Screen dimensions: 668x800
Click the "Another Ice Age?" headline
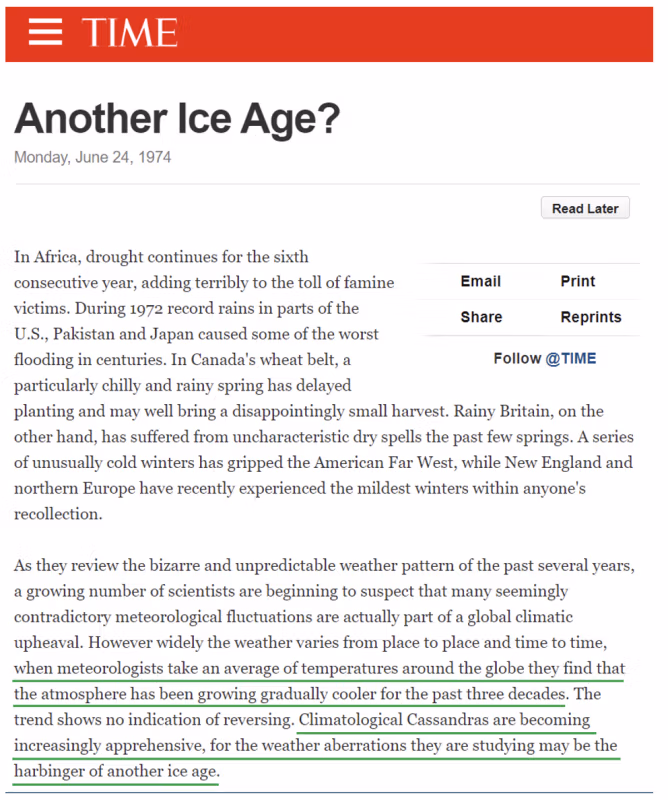coord(177,120)
